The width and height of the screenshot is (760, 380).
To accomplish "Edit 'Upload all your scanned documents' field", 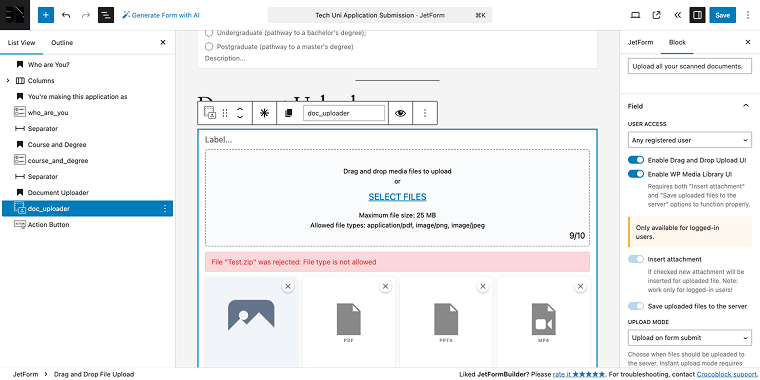I will point(690,66).
